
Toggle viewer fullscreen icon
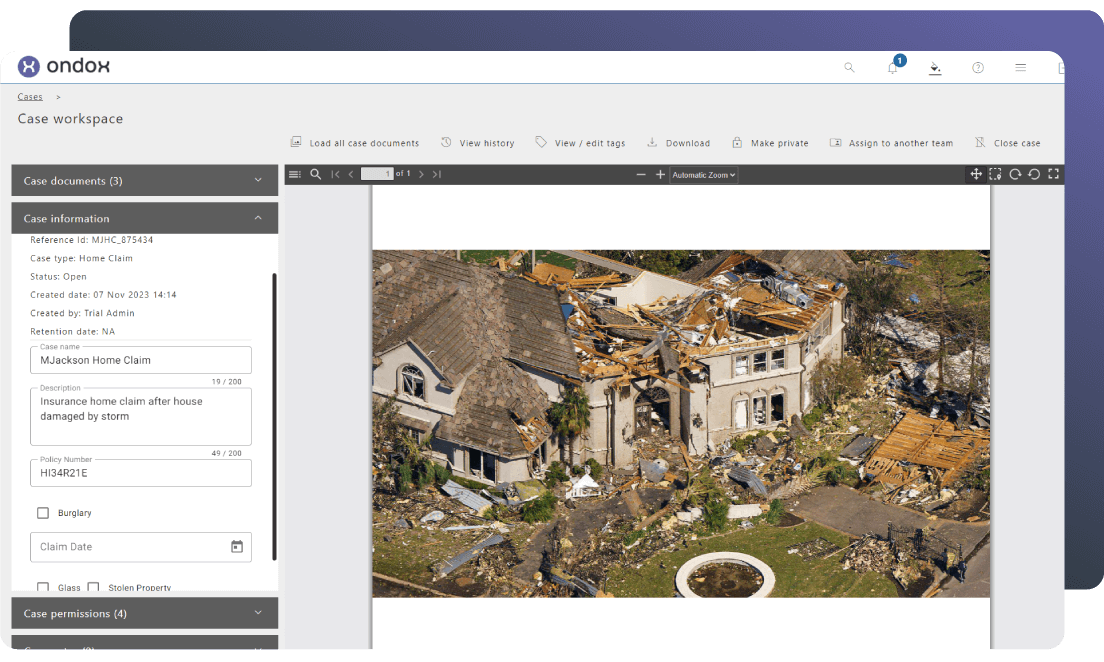coord(1053,174)
